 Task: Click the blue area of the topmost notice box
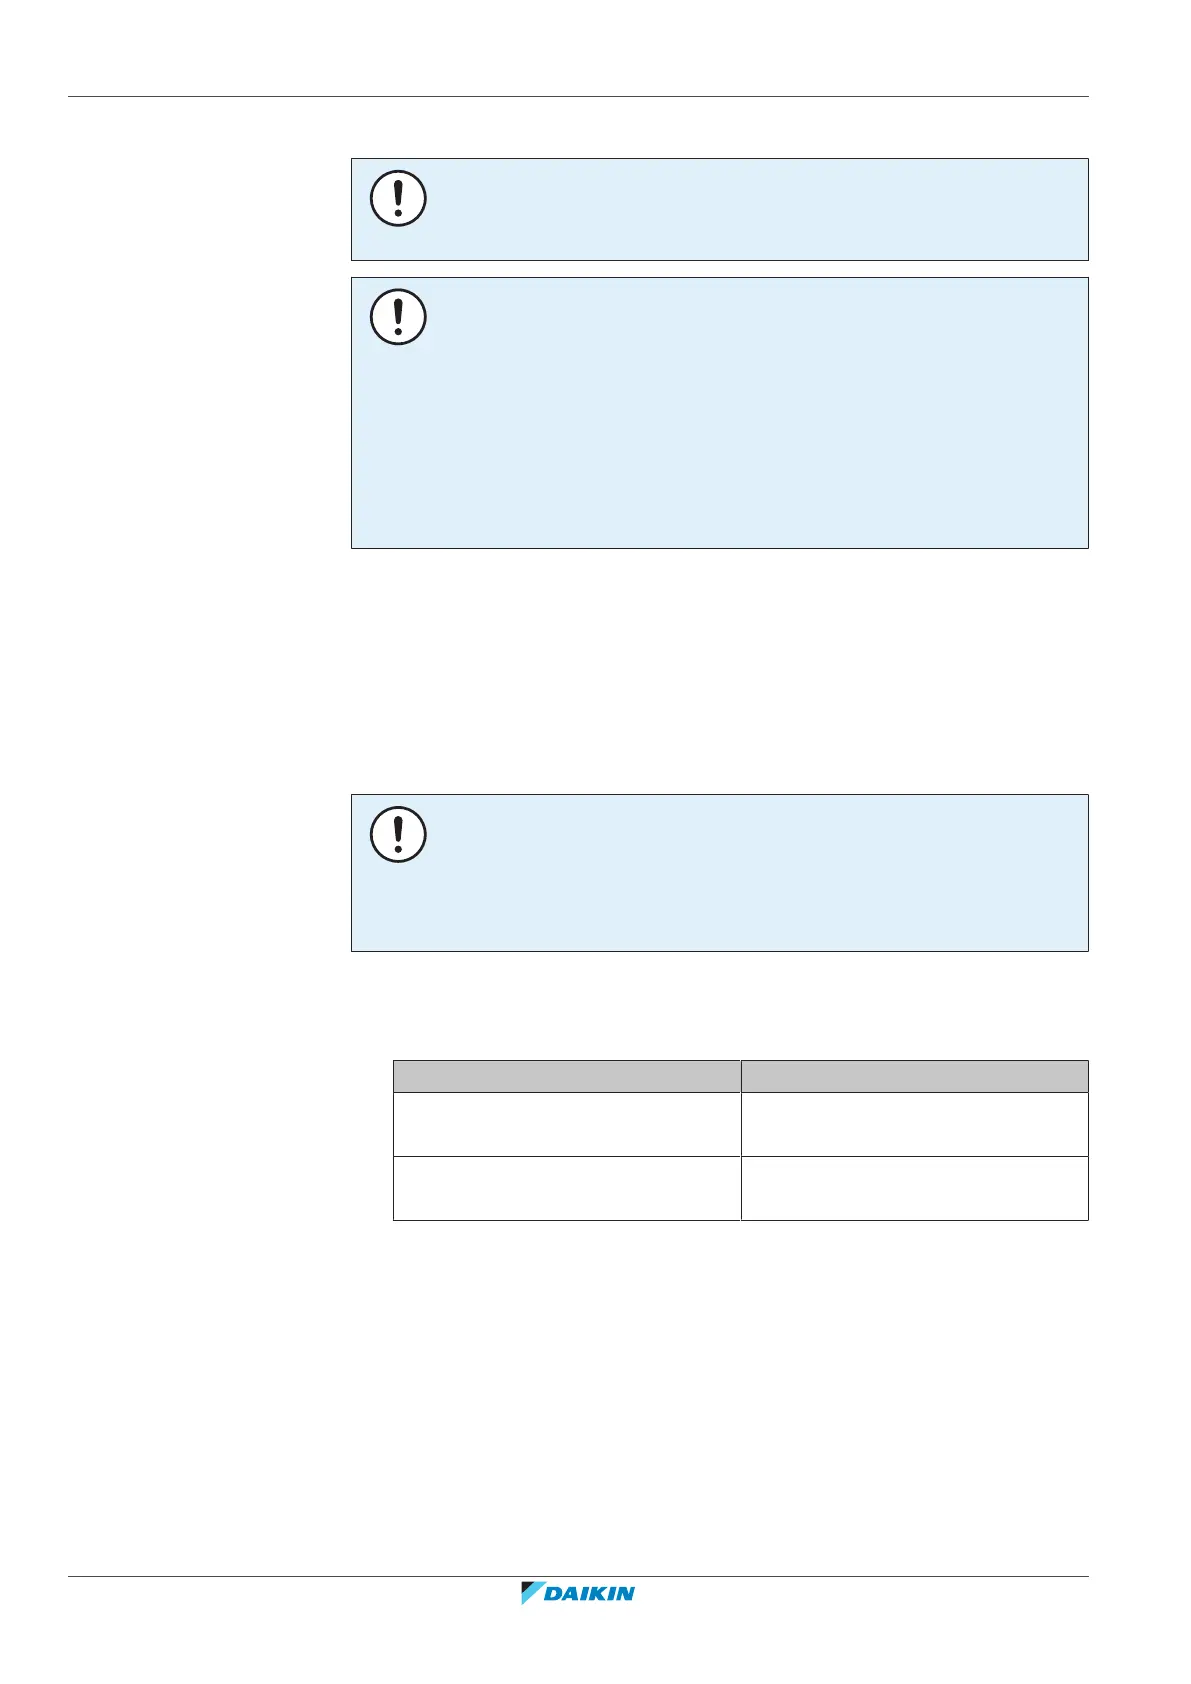click(x=750, y=209)
